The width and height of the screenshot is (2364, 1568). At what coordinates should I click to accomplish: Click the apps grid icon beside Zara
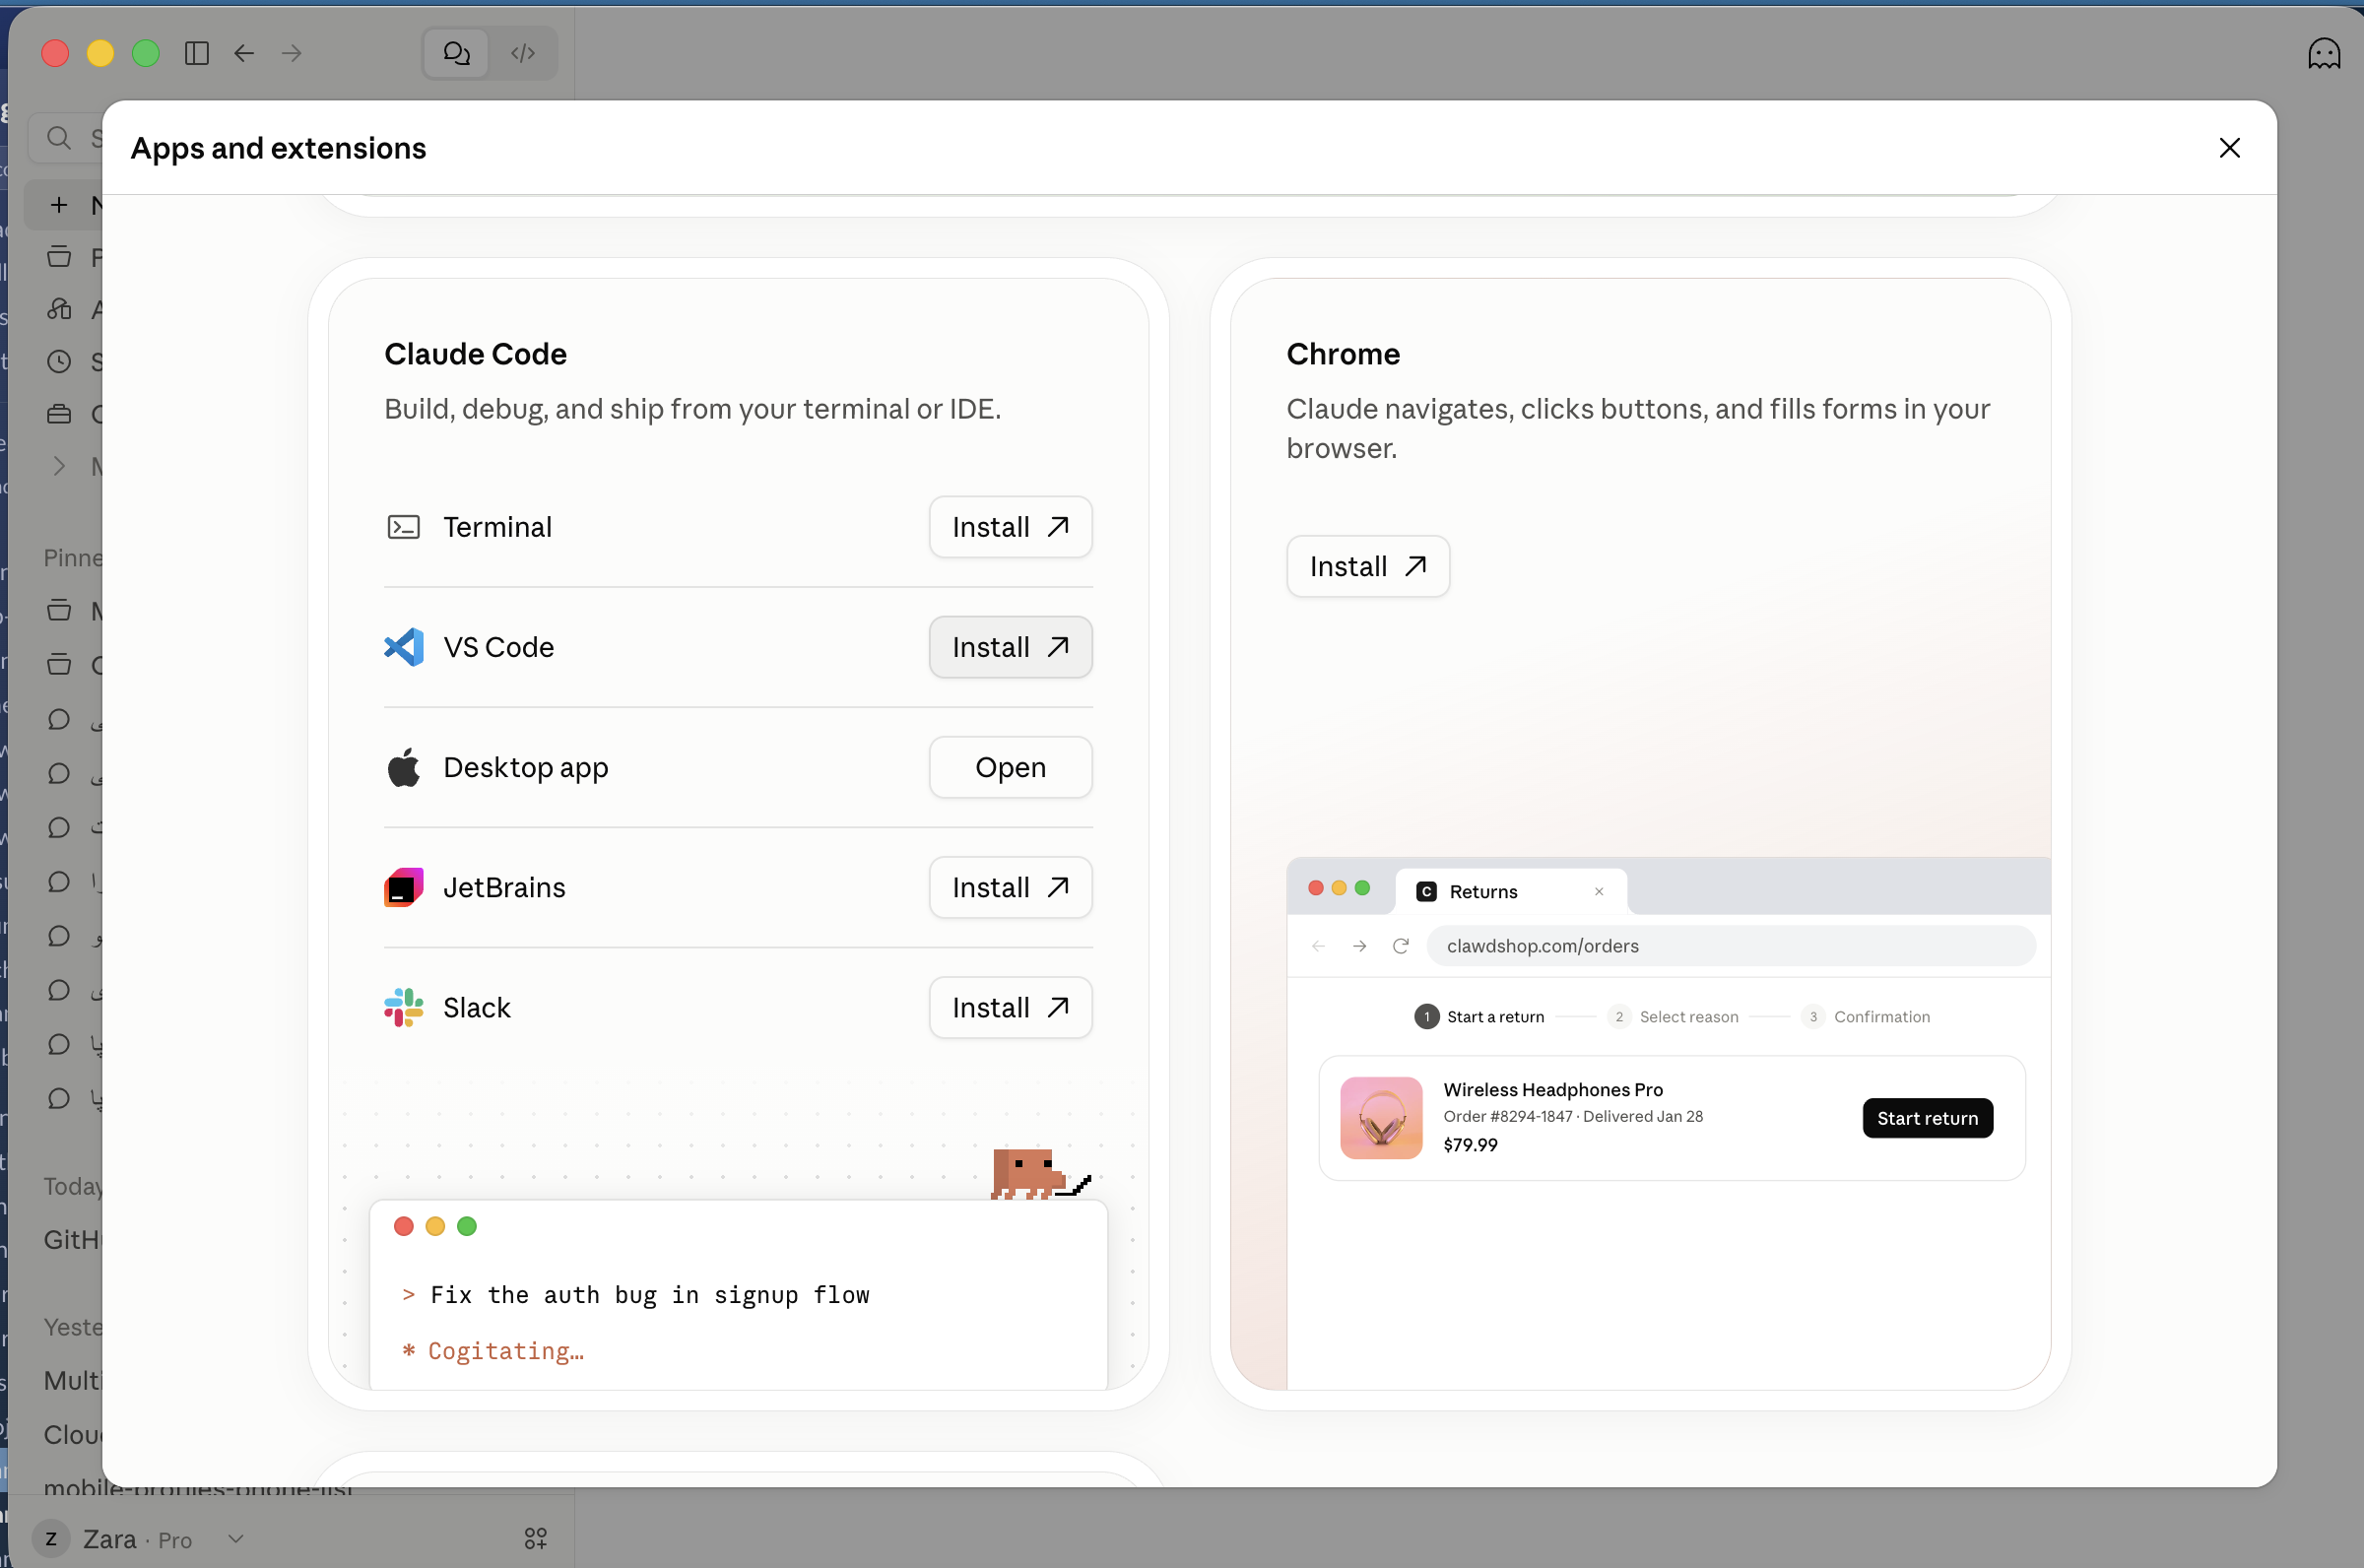(536, 1538)
